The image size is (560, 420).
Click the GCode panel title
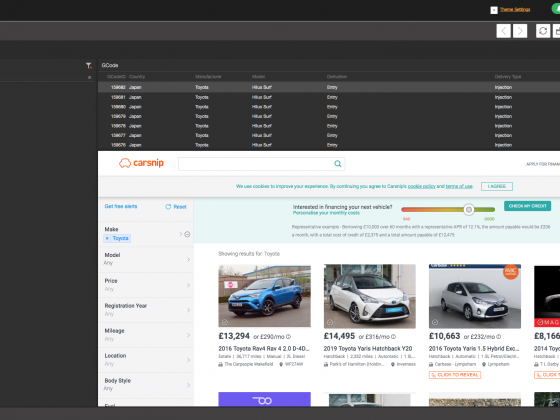[x=110, y=65]
